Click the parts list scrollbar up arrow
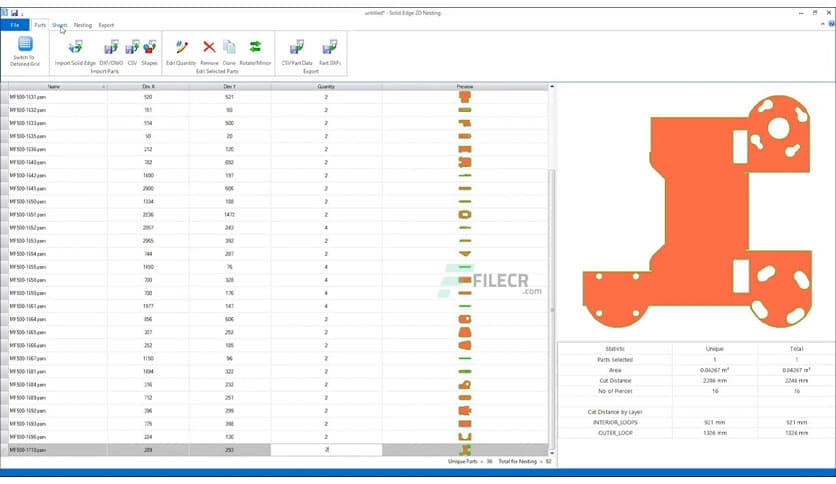This screenshot has width=836, height=484. (x=552, y=86)
